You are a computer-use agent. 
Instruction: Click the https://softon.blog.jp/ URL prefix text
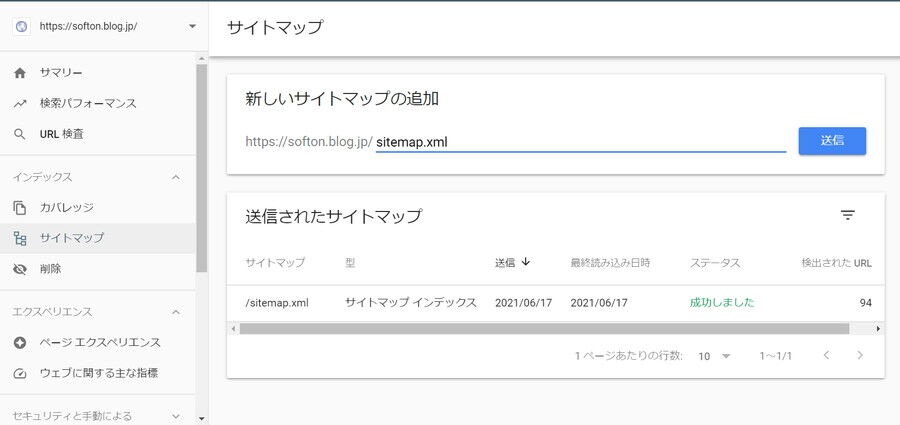(309, 142)
